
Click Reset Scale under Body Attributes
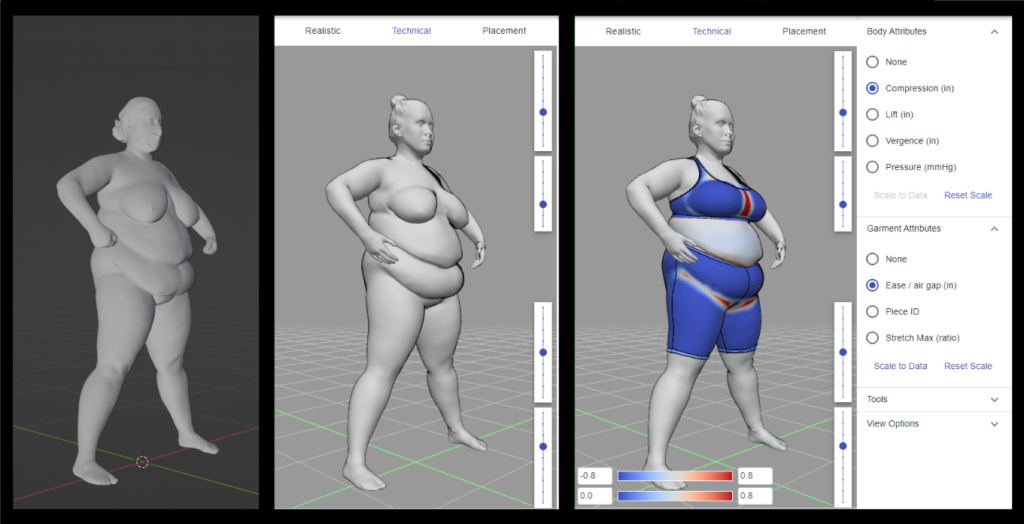coord(968,195)
